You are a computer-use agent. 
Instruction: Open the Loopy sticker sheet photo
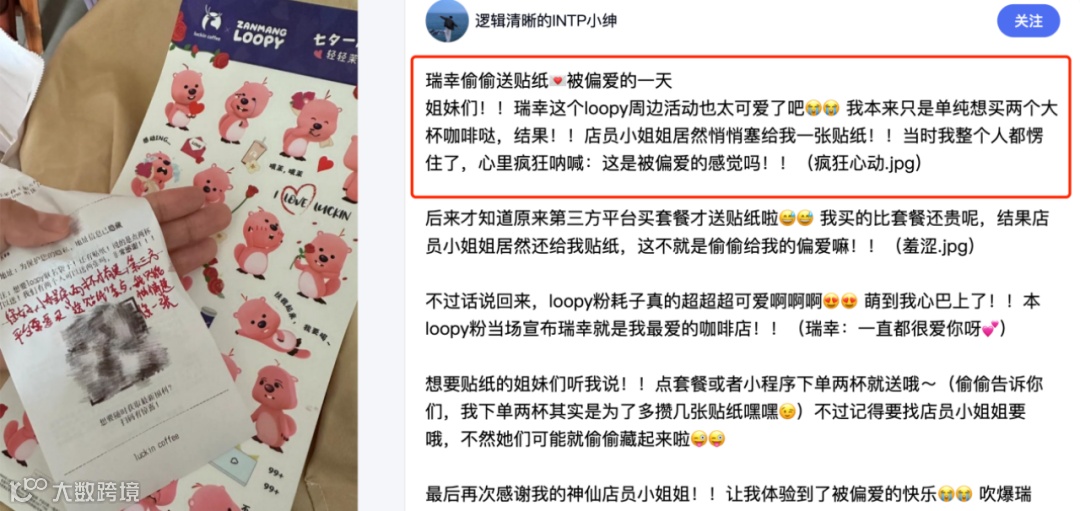(x=179, y=256)
